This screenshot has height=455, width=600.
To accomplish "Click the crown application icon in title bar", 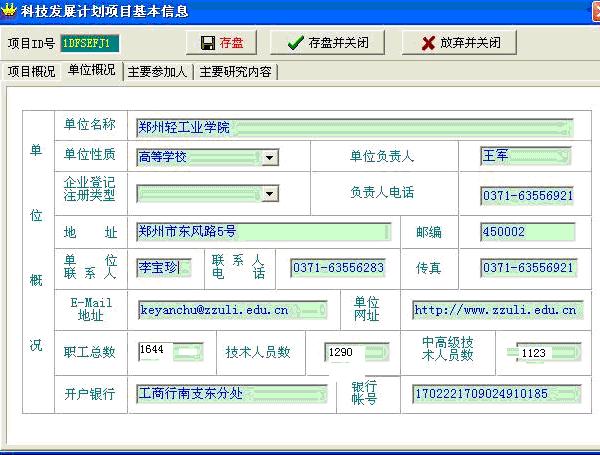I will pos(10,11).
